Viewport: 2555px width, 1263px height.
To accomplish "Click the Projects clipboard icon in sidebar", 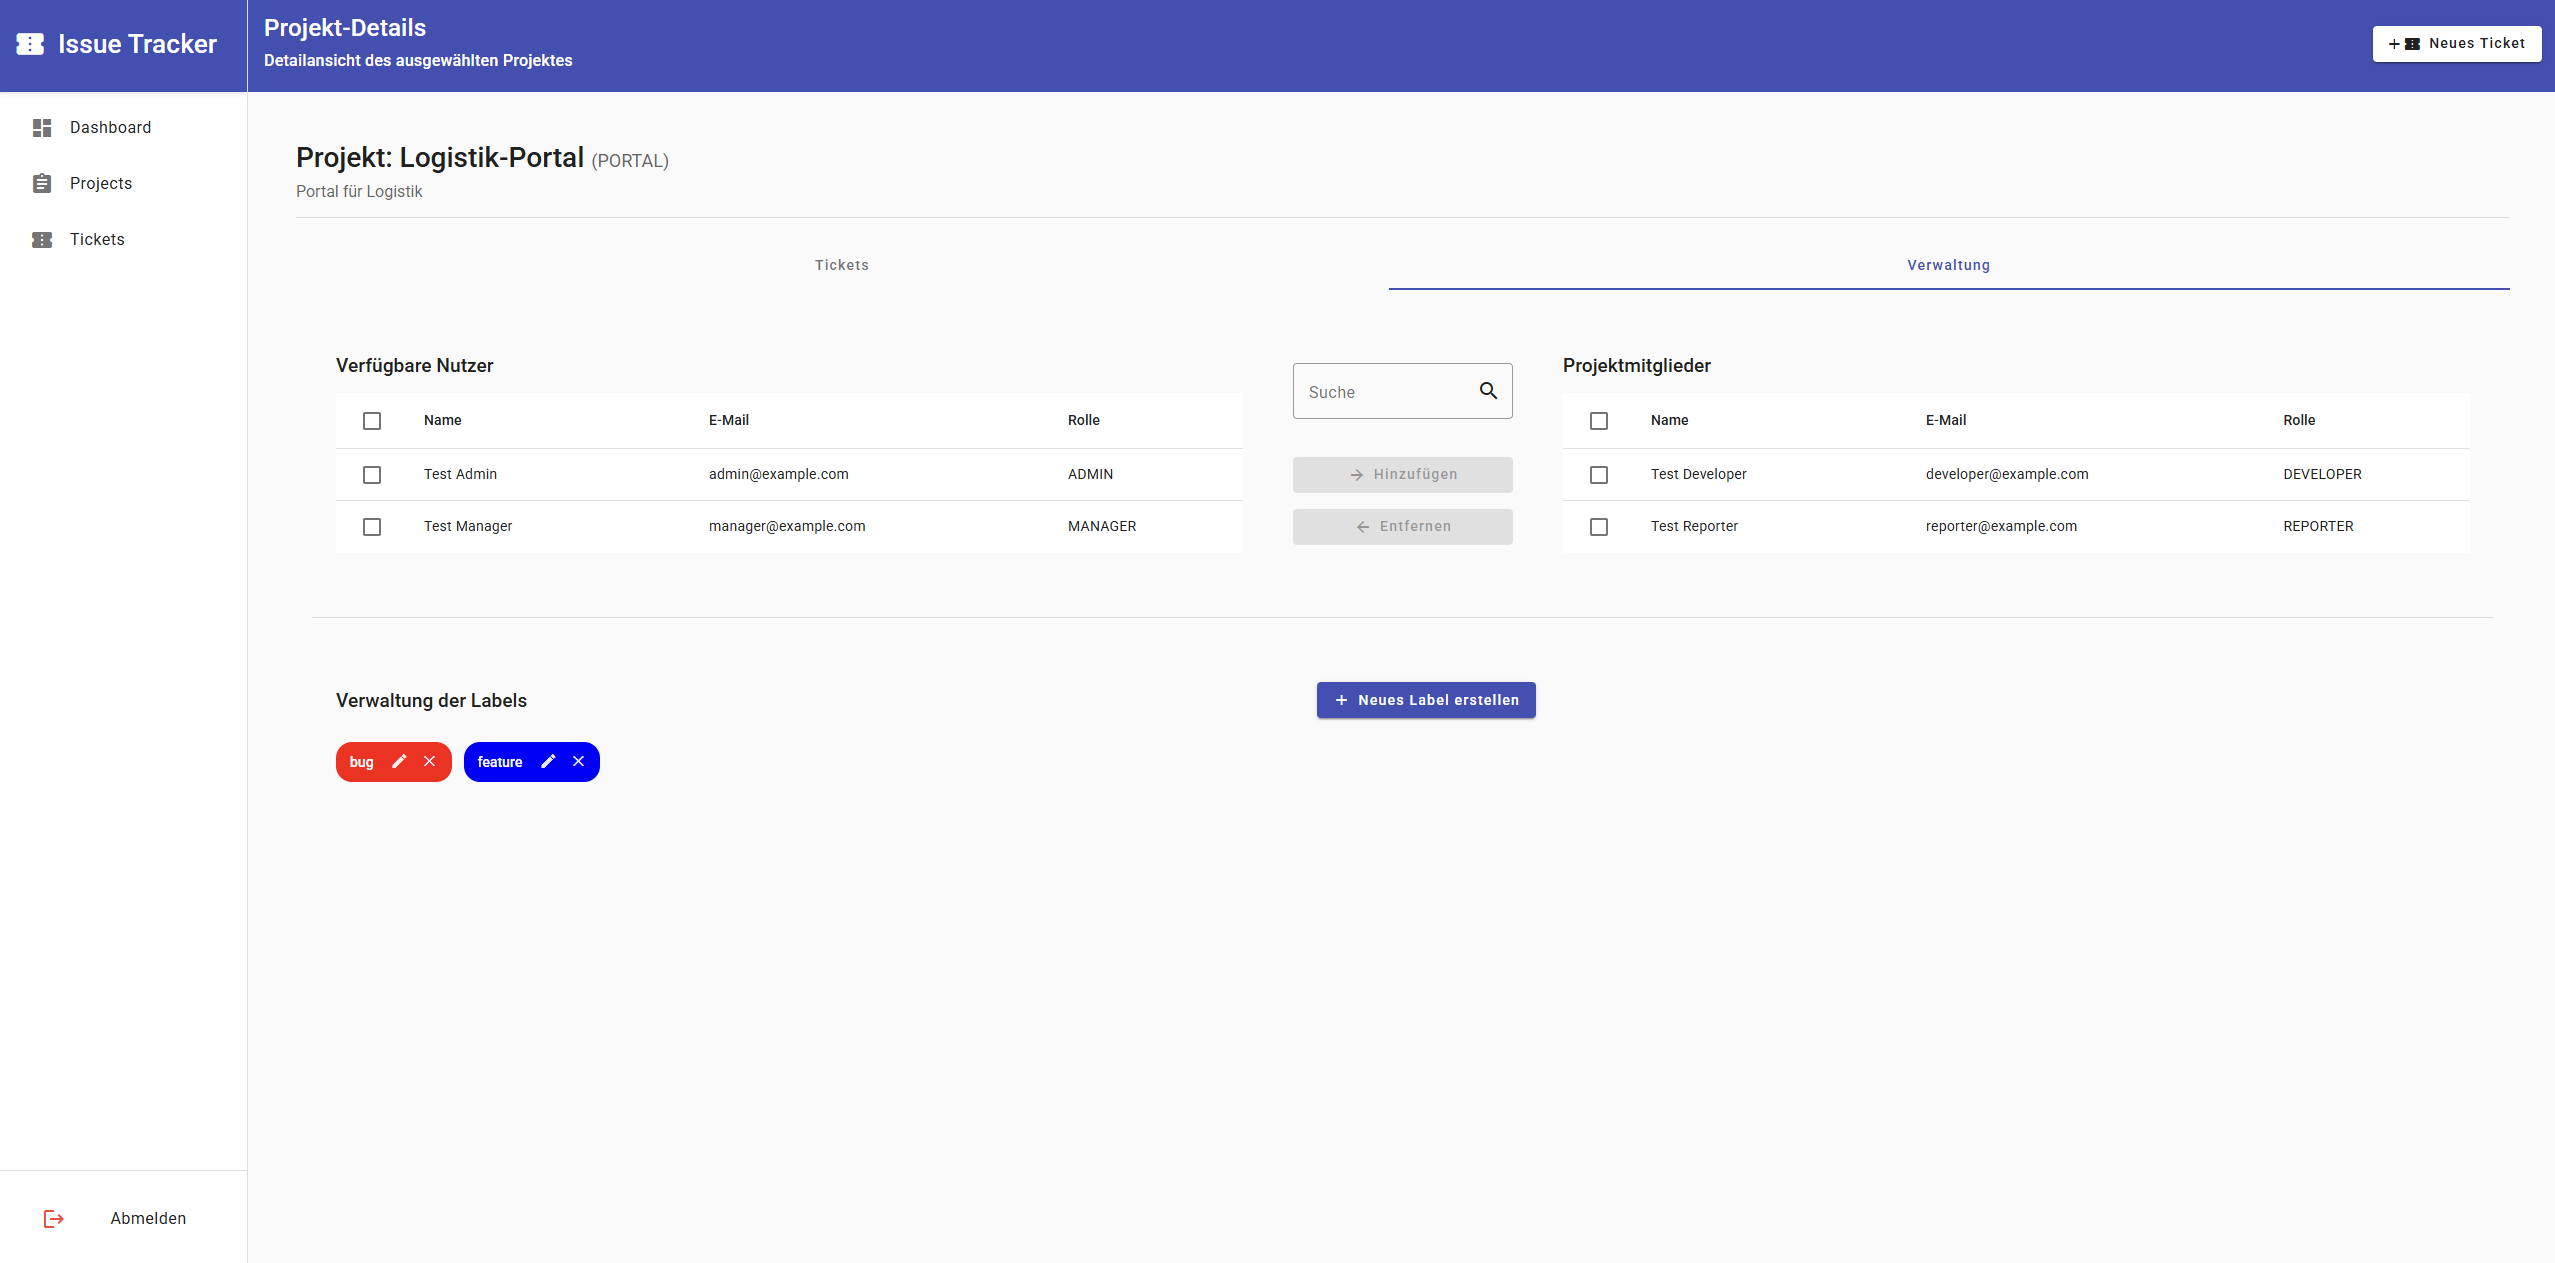I will [x=42, y=184].
